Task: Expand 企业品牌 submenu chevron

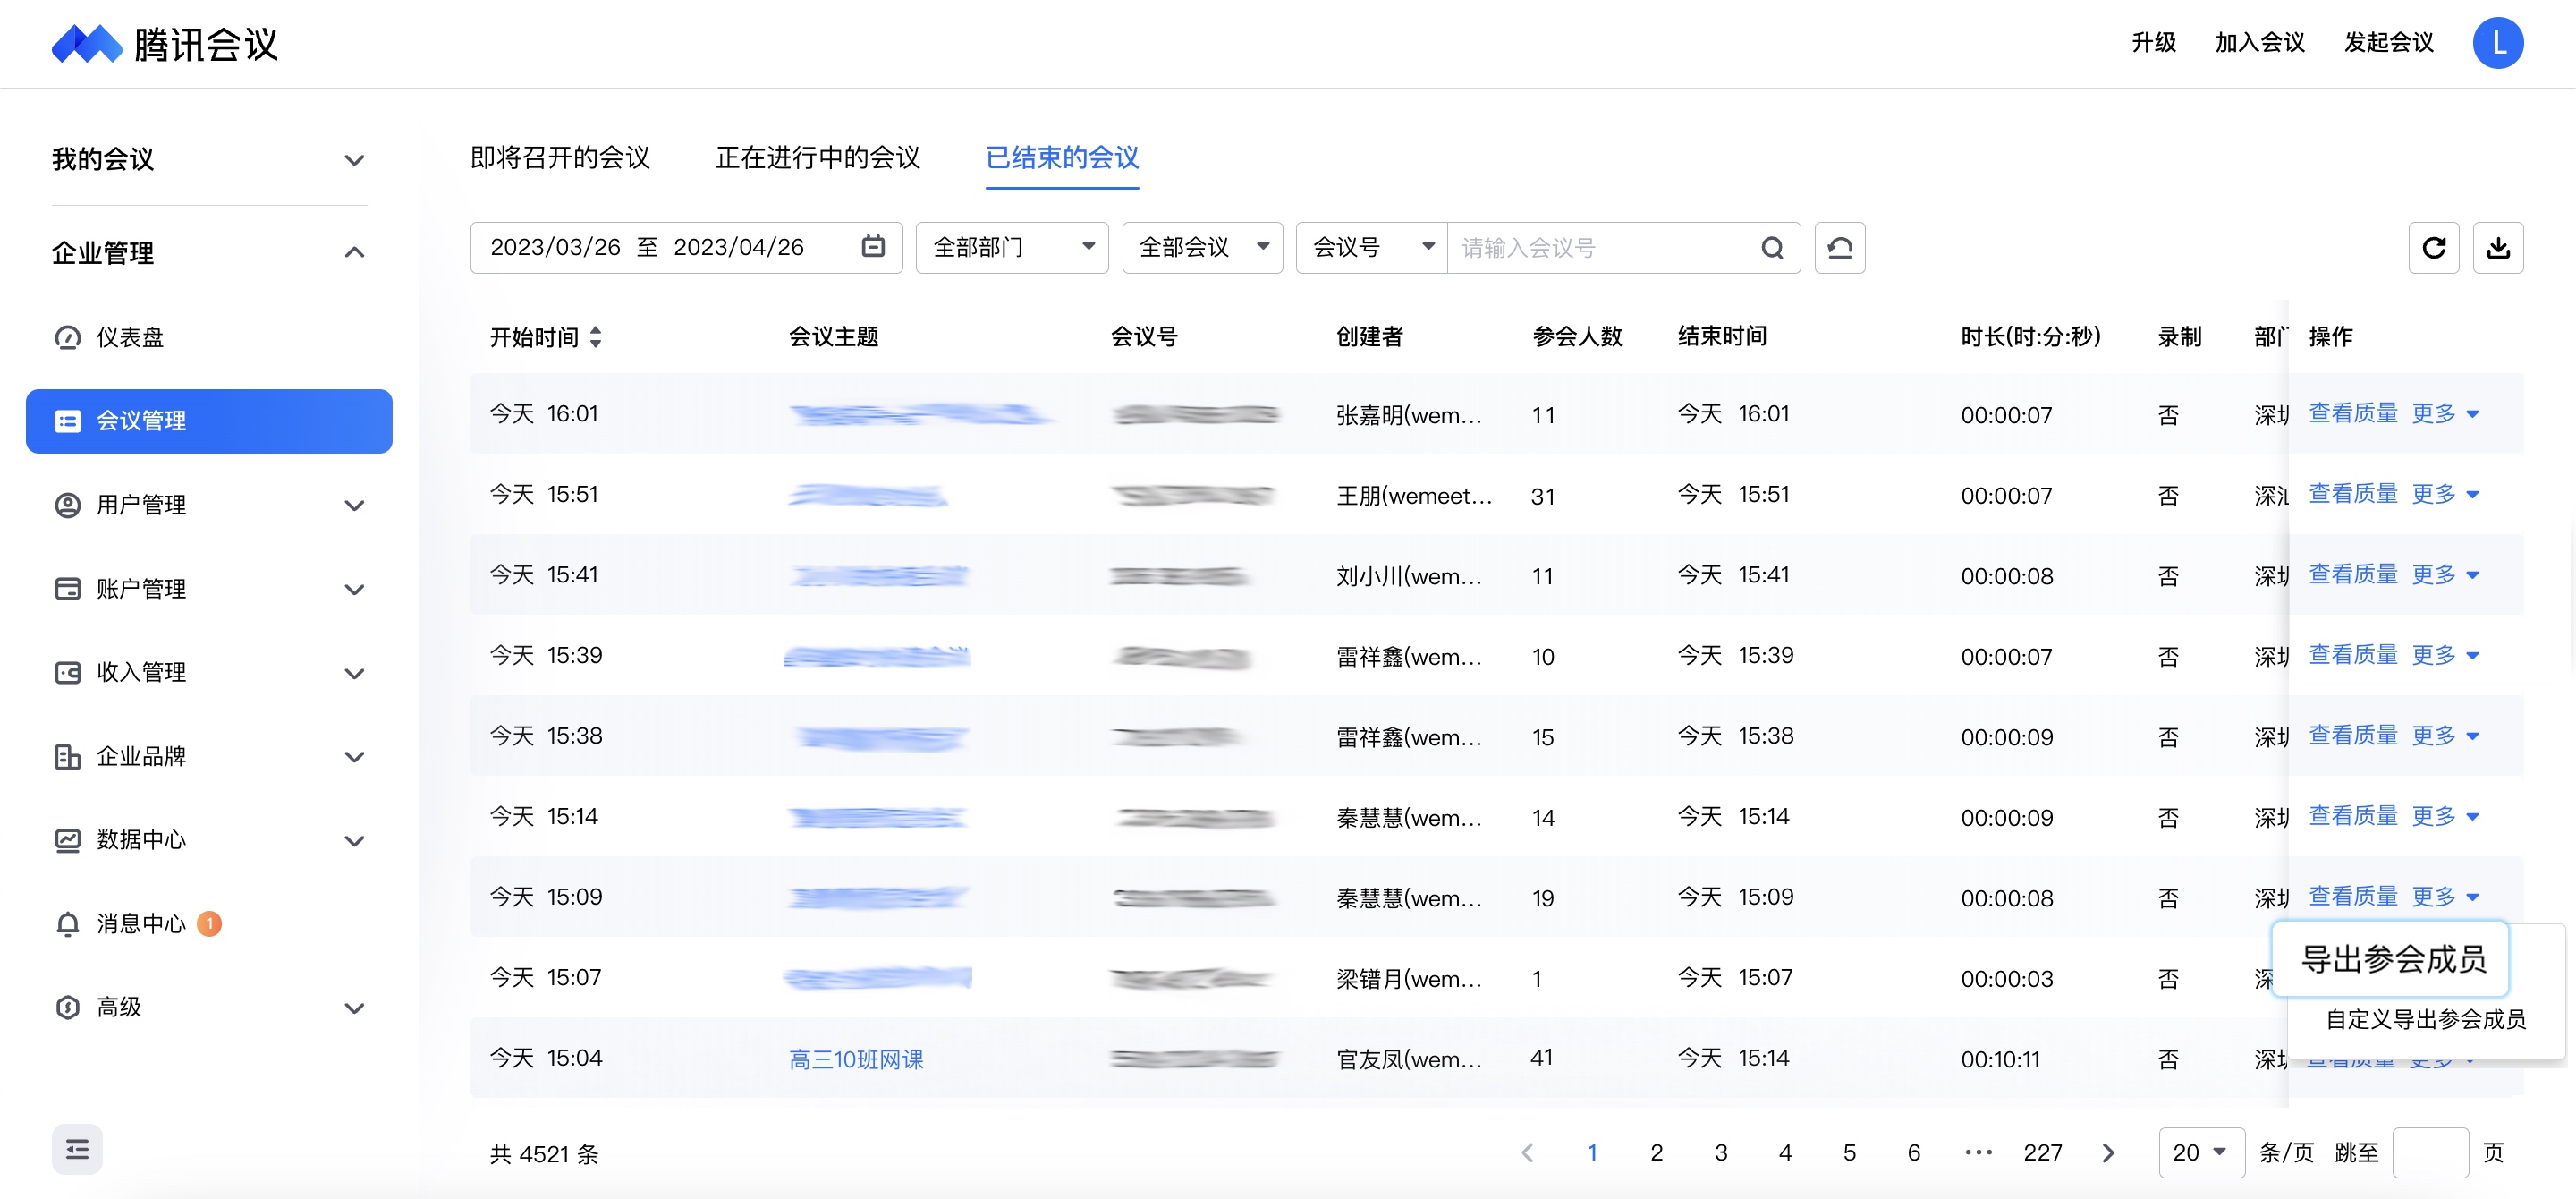Action: point(354,757)
